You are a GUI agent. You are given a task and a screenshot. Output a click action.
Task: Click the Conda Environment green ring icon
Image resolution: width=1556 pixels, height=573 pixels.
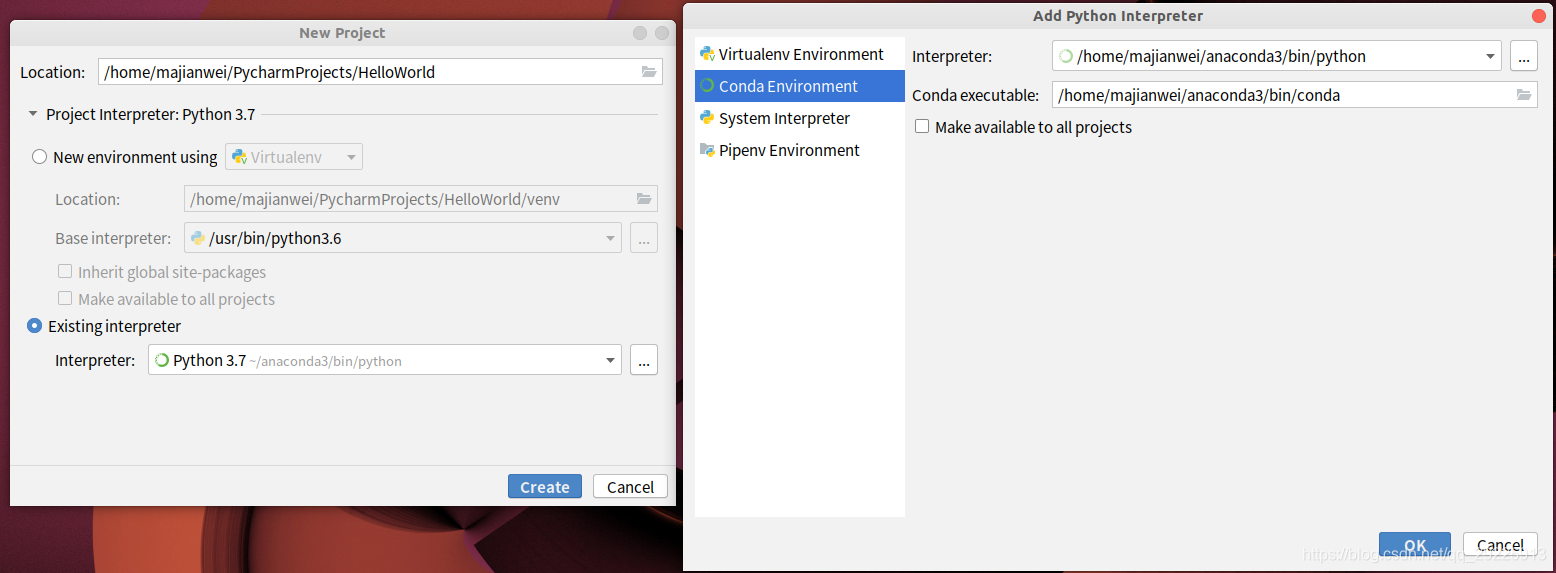coord(707,86)
